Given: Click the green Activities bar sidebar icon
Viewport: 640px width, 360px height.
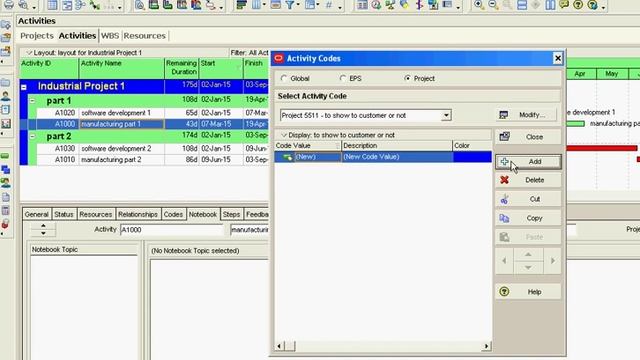Looking at the screenshot, I should [x=5, y=156].
